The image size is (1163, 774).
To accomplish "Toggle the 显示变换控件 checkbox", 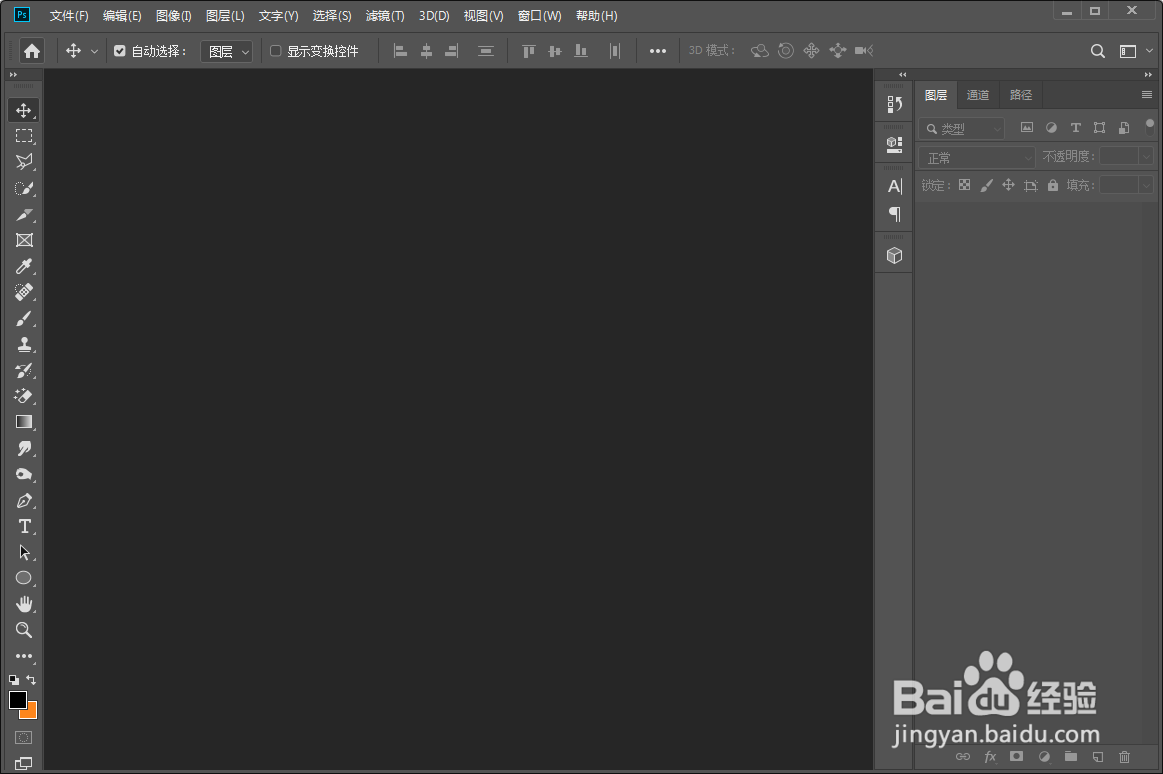I will pyautogui.click(x=275, y=51).
